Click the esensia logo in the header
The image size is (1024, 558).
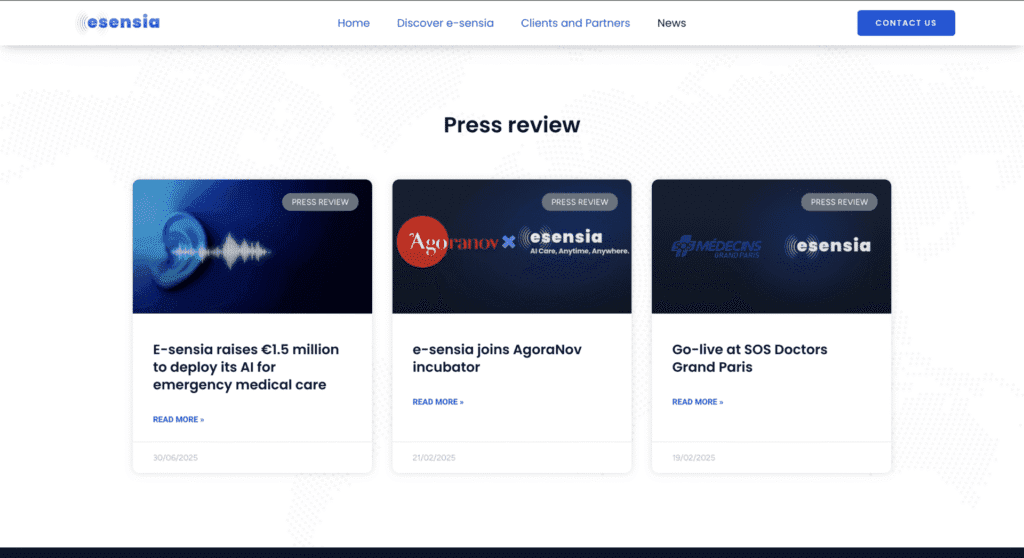coord(118,23)
